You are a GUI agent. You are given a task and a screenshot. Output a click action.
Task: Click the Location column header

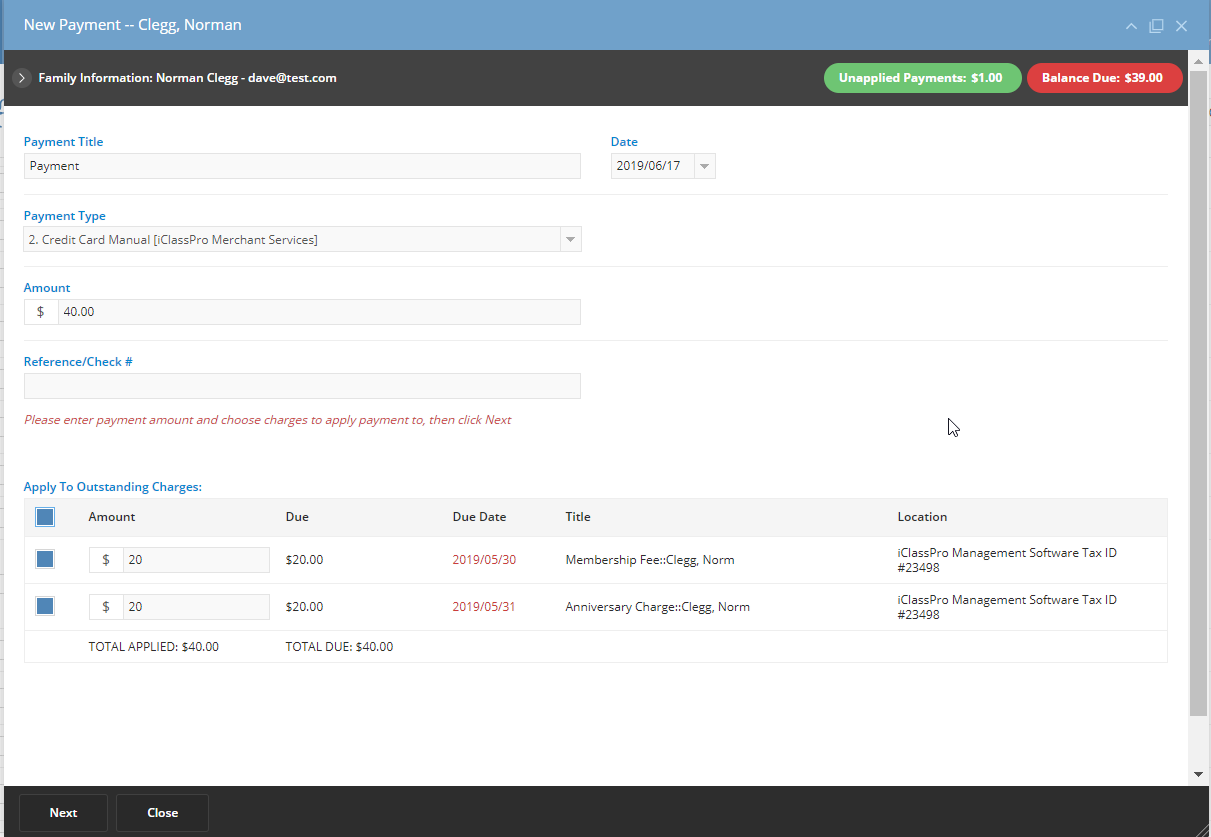click(x=922, y=517)
